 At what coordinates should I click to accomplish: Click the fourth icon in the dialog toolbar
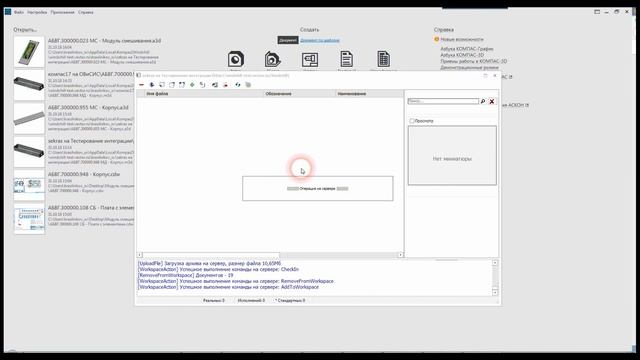pyautogui.click(x=172, y=85)
